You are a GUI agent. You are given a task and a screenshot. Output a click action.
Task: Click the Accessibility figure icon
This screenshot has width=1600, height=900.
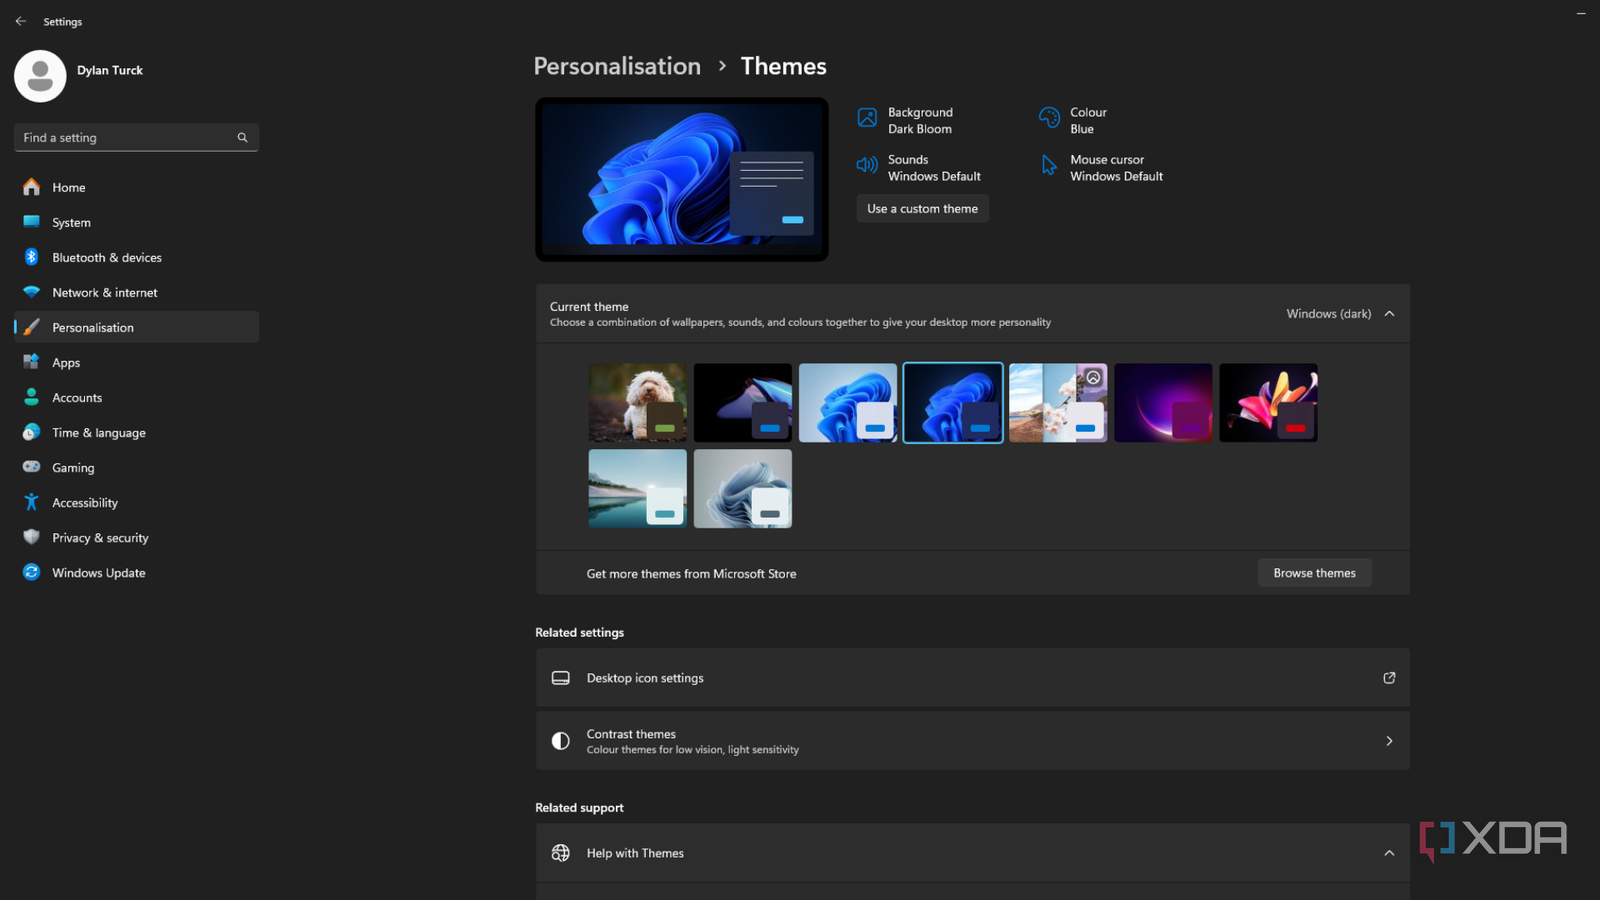tap(32, 502)
